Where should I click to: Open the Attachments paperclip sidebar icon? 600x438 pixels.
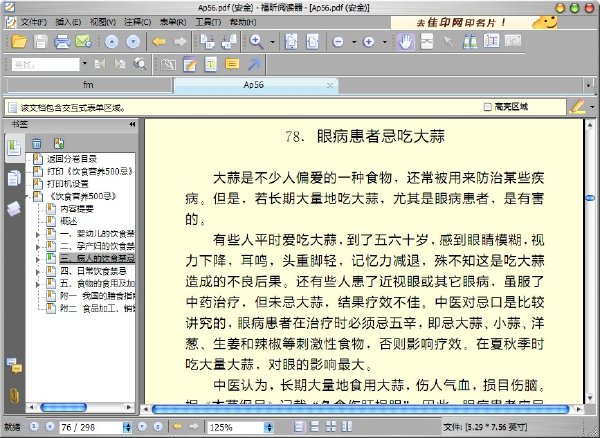(14, 395)
